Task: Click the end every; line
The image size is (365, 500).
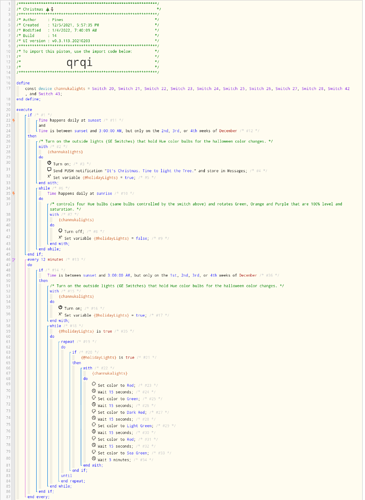Action: click(38, 497)
